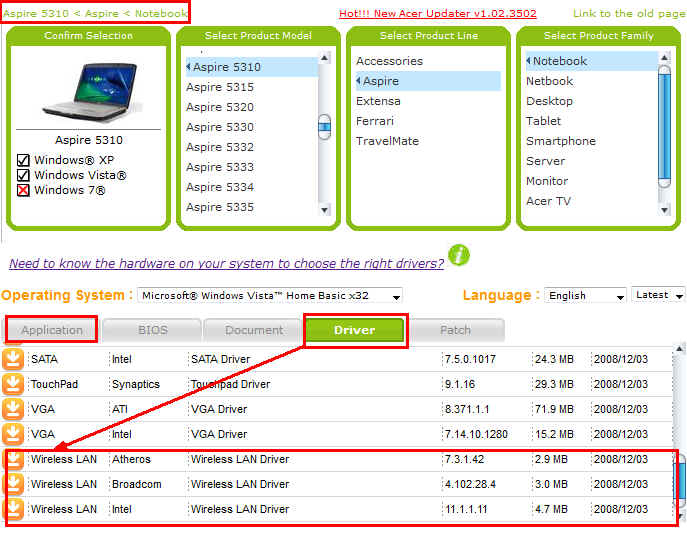Click the Broadcom vendor cell
Screen dimensions: 687x541
pos(137,484)
